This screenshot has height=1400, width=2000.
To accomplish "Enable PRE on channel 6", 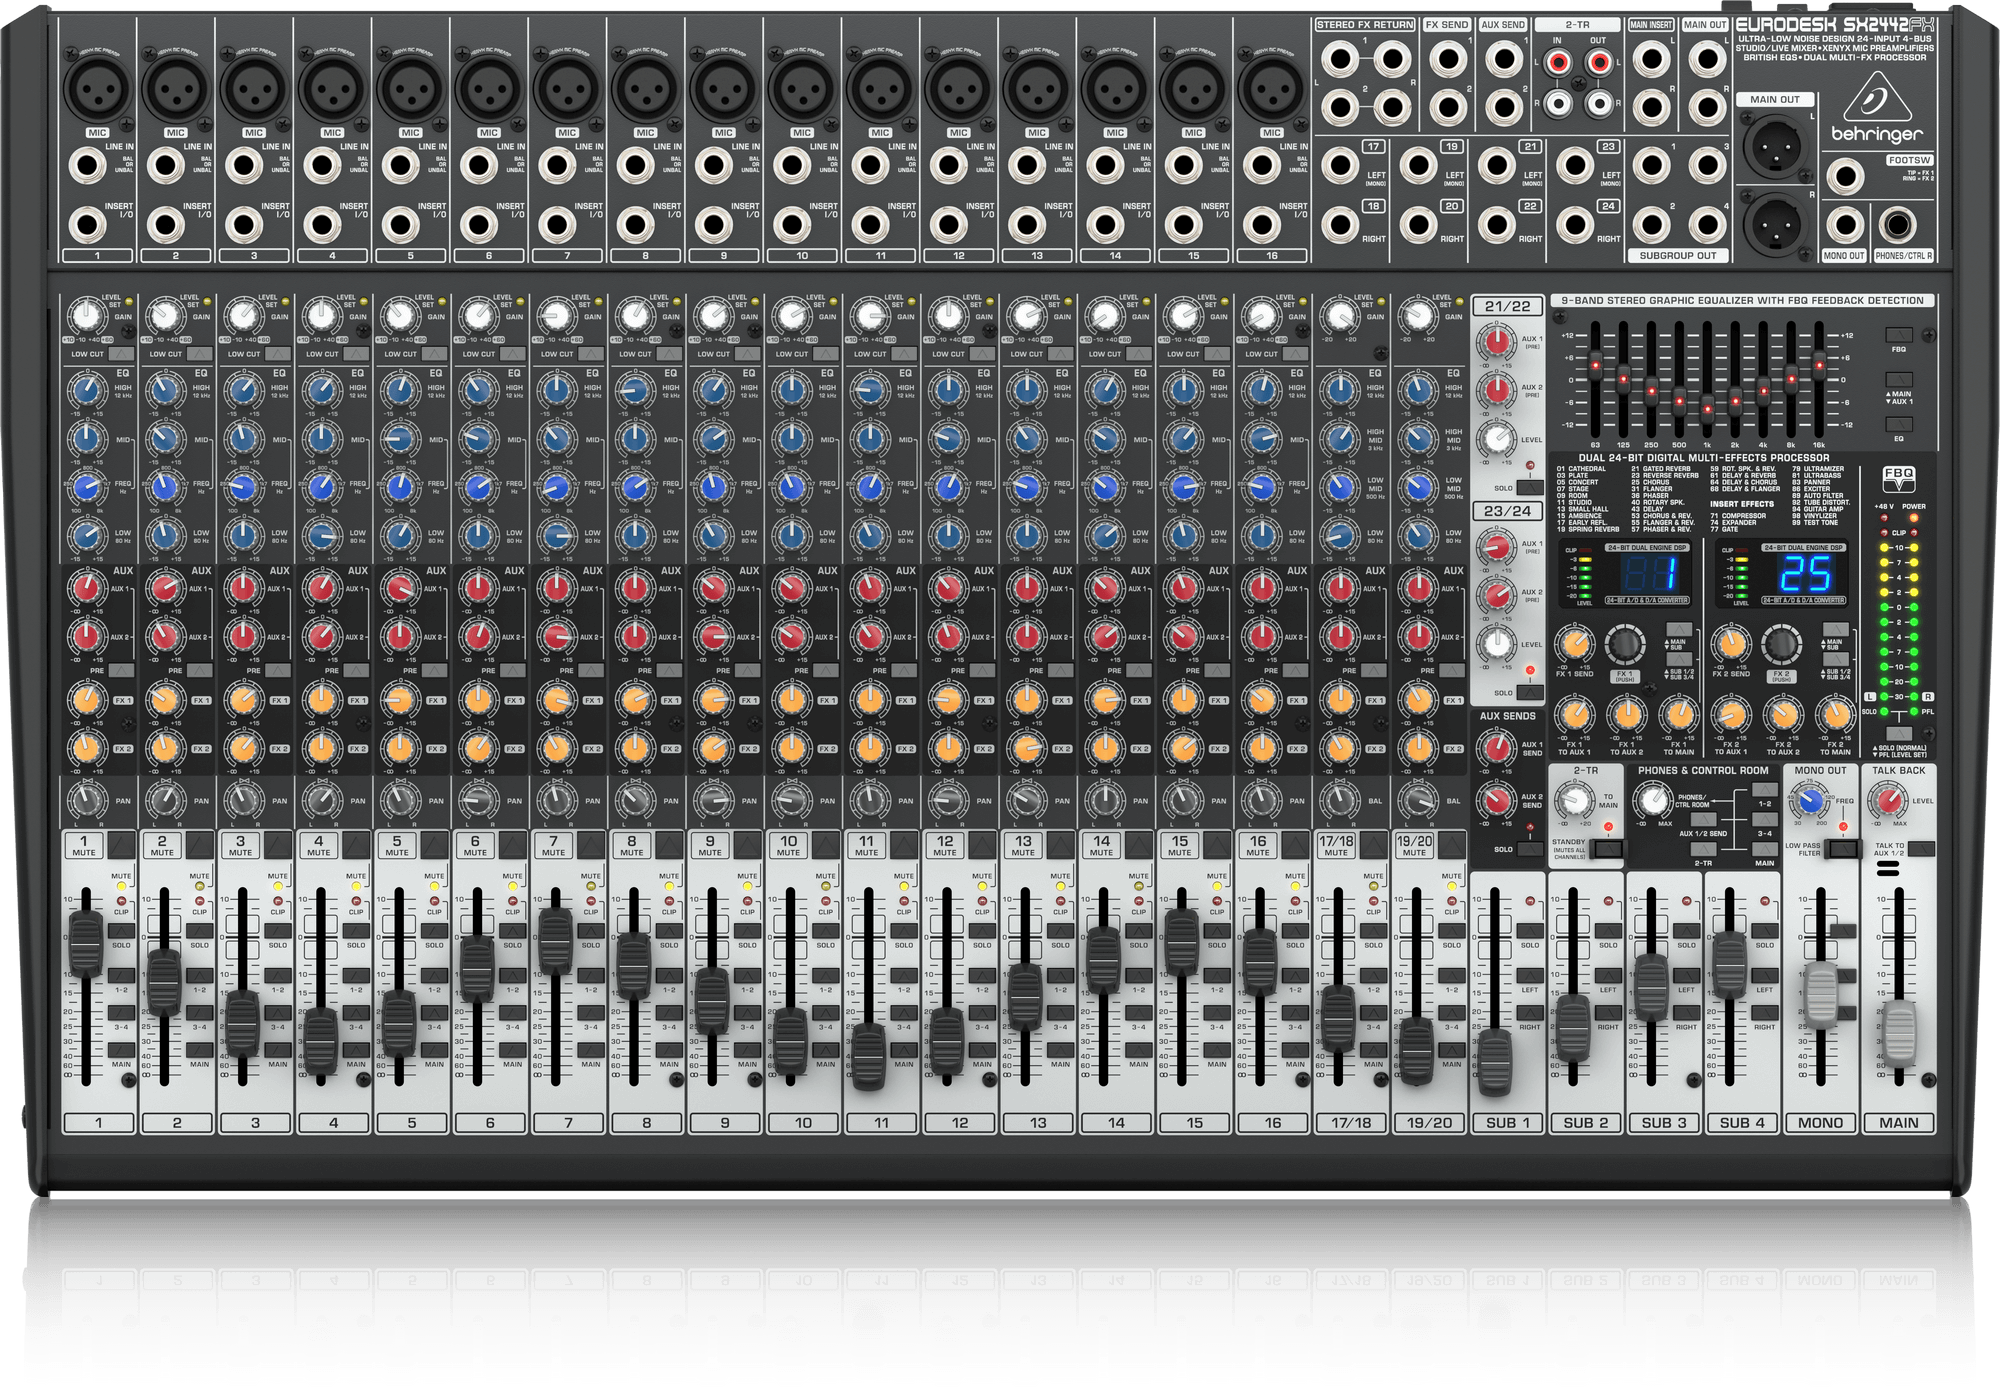I will click(x=513, y=670).
